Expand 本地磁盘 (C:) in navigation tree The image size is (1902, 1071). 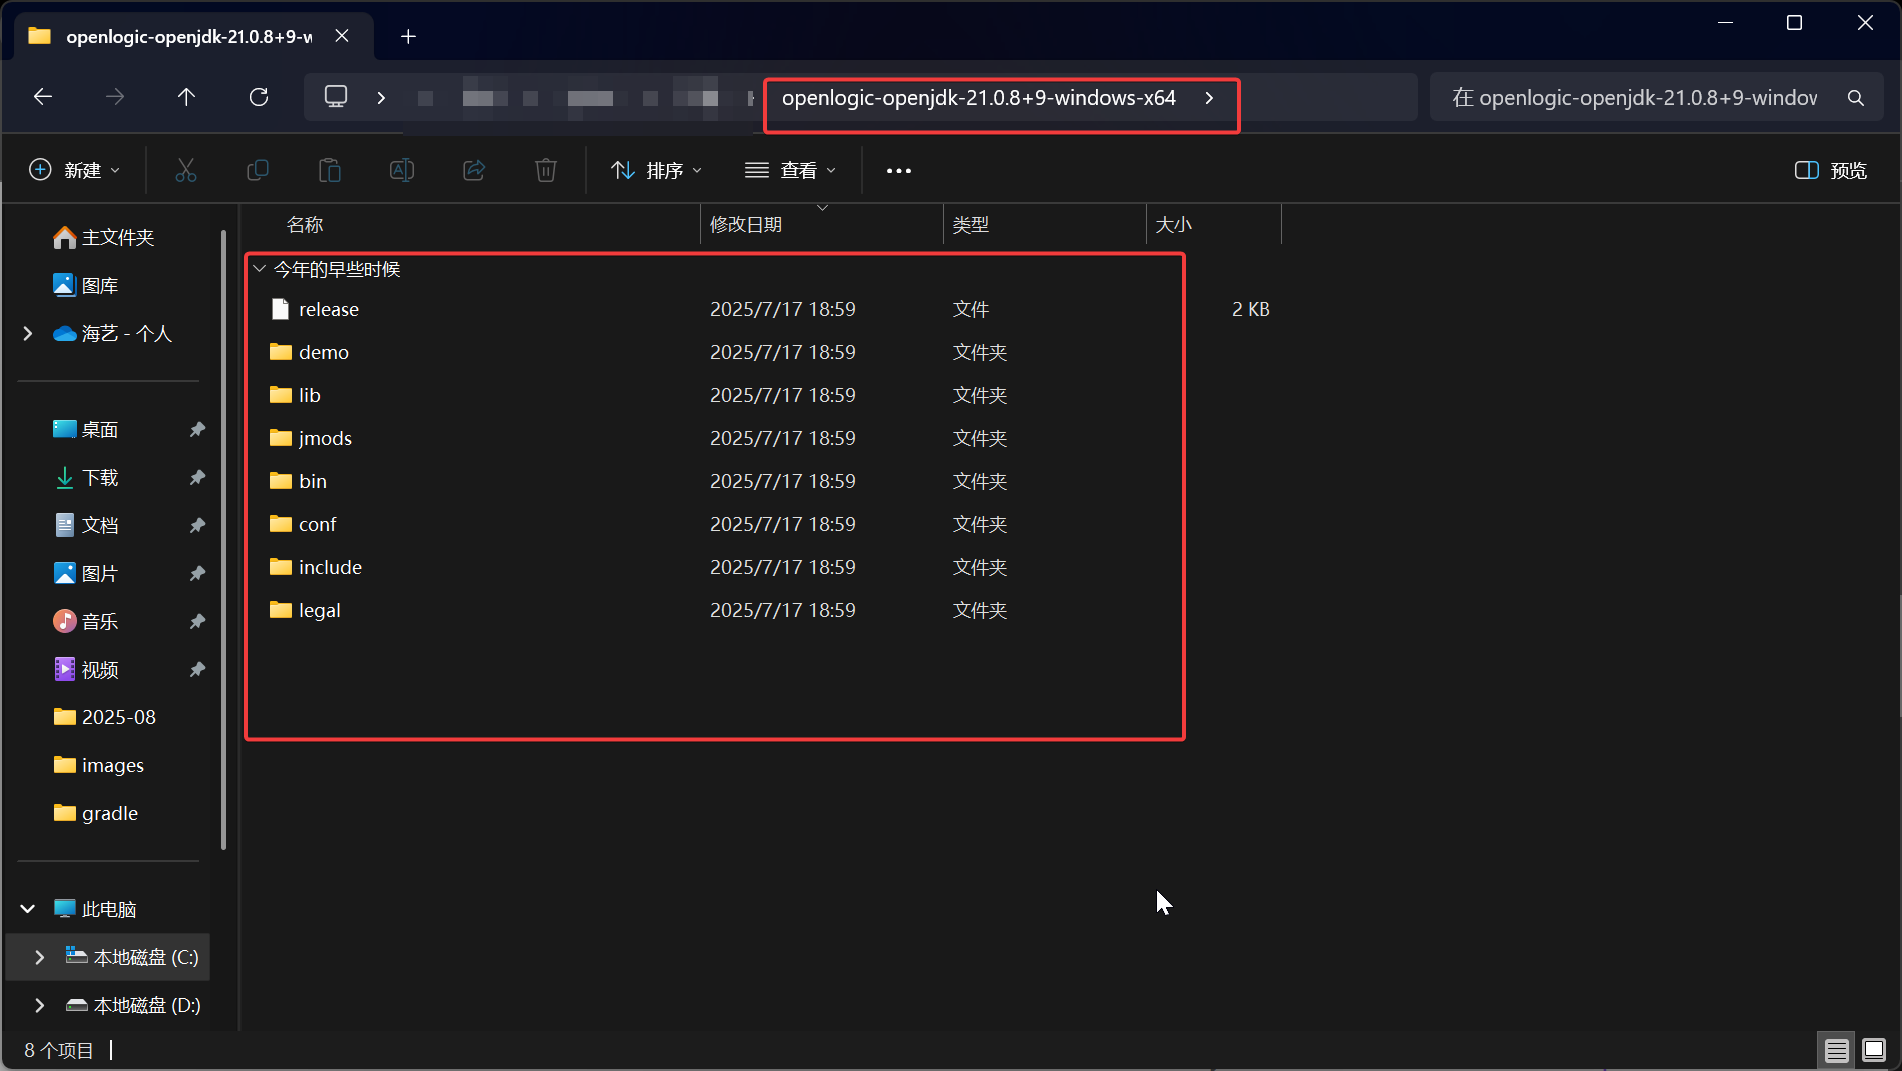pos(39,957)
